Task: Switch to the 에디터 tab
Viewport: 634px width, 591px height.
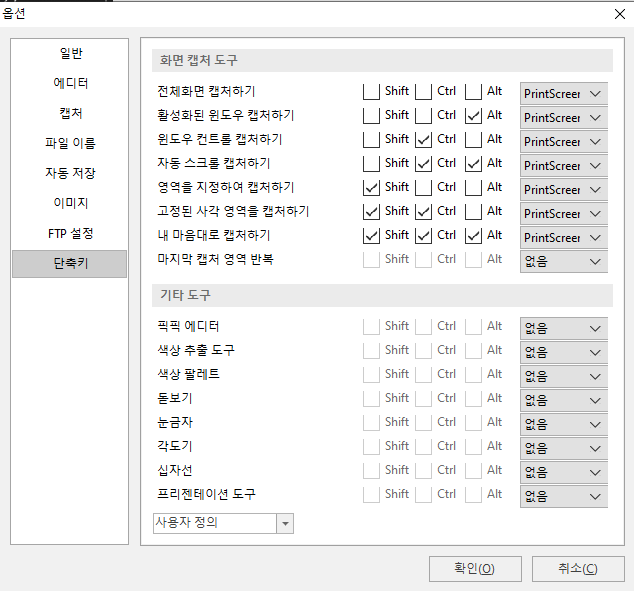Action: click(71, 83)
